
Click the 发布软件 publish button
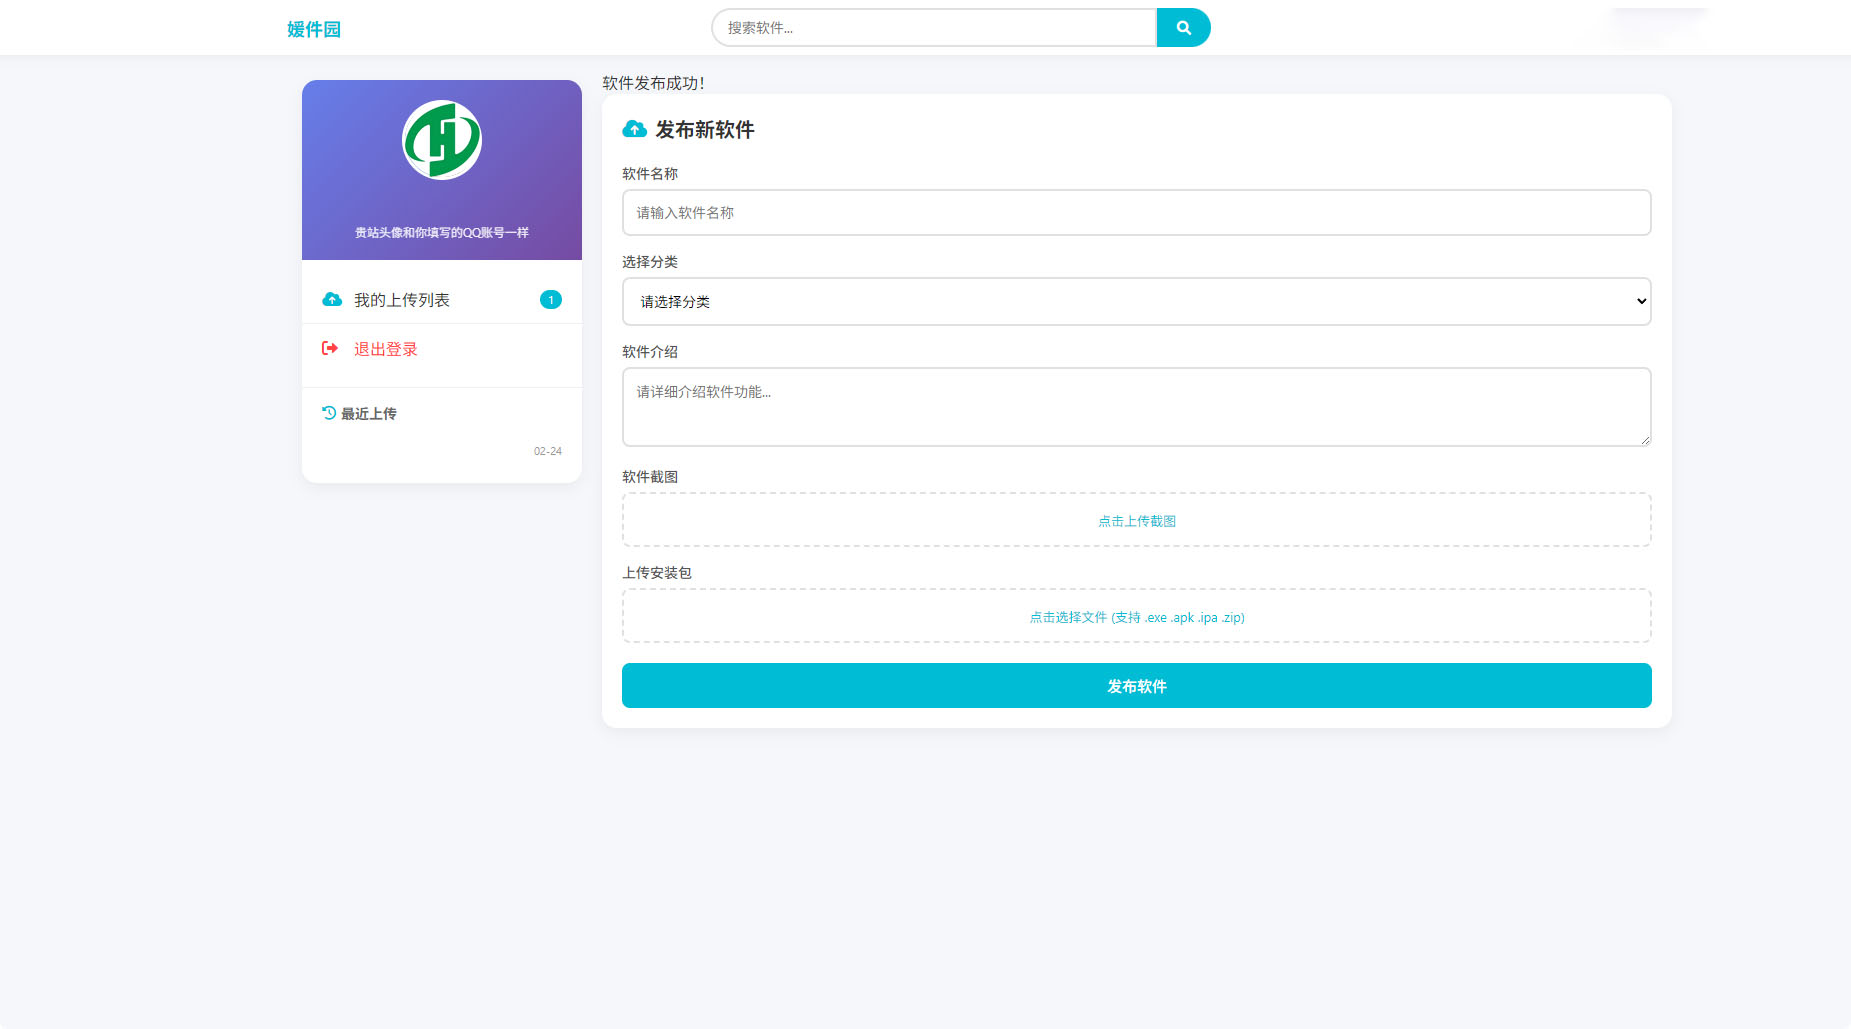(x=1135, y=686)
